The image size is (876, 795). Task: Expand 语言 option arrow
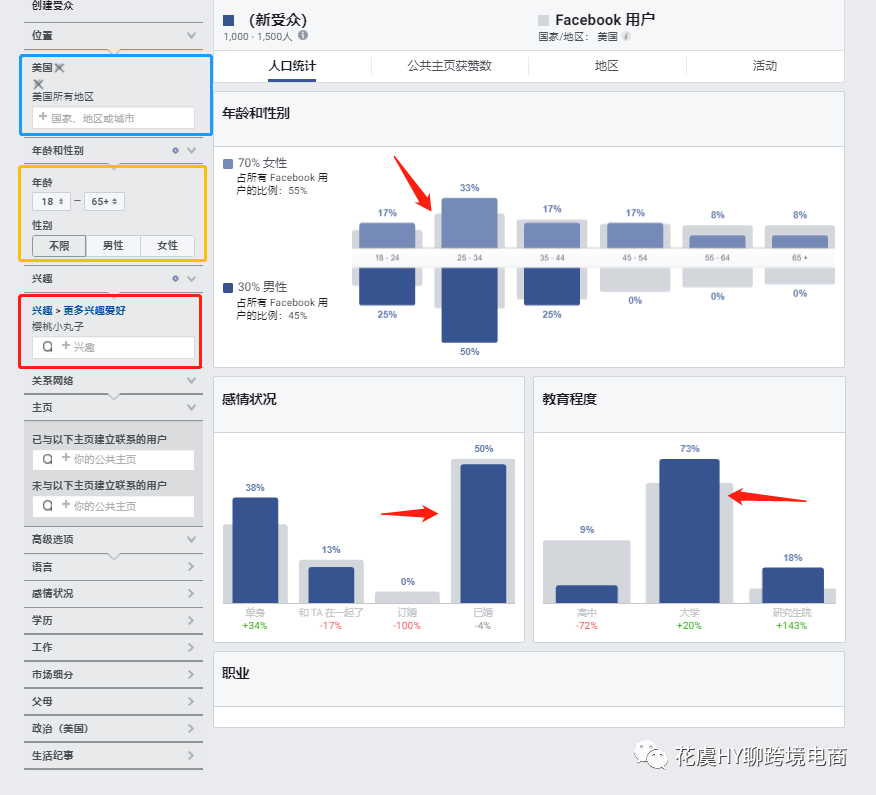point(191,567)
